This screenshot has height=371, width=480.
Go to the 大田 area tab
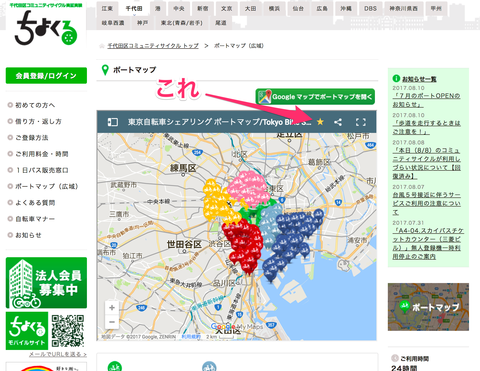click(x=250, y=9)
